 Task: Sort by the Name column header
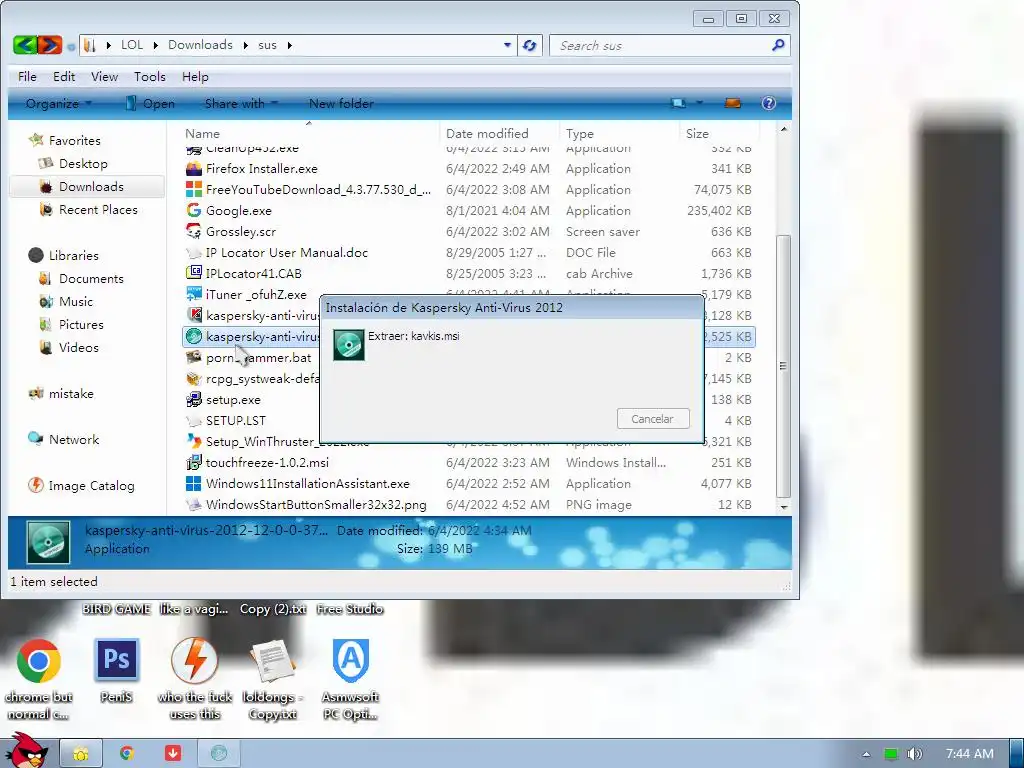309,133
